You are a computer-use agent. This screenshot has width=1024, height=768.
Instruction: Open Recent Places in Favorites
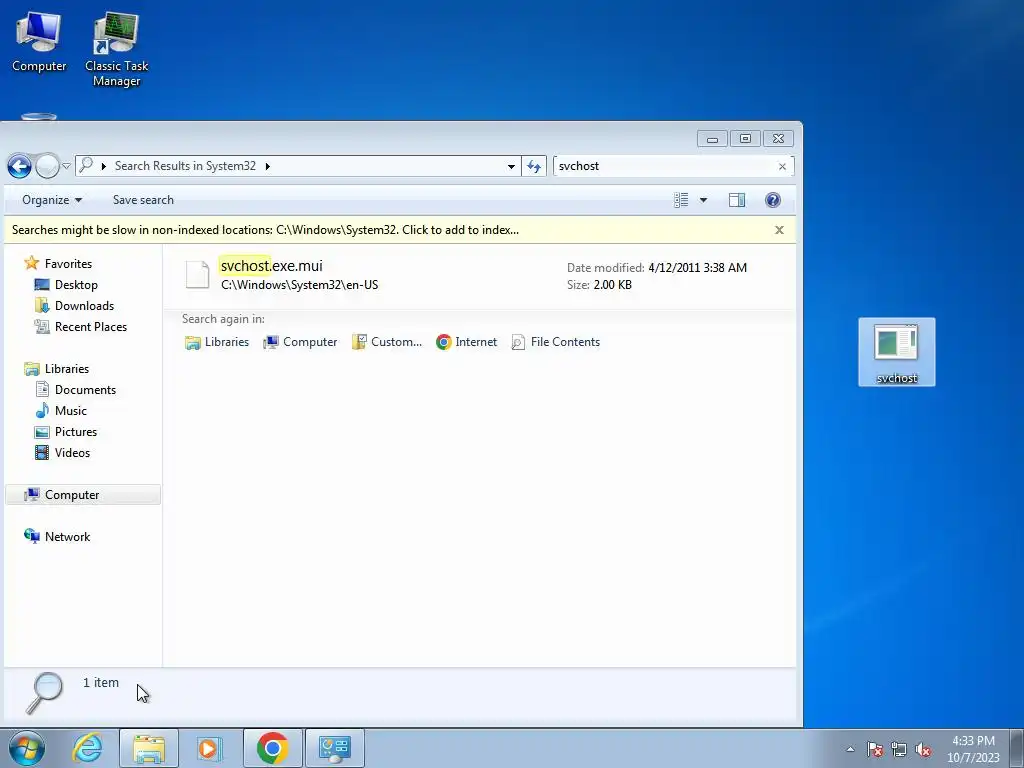coord(91,327)
